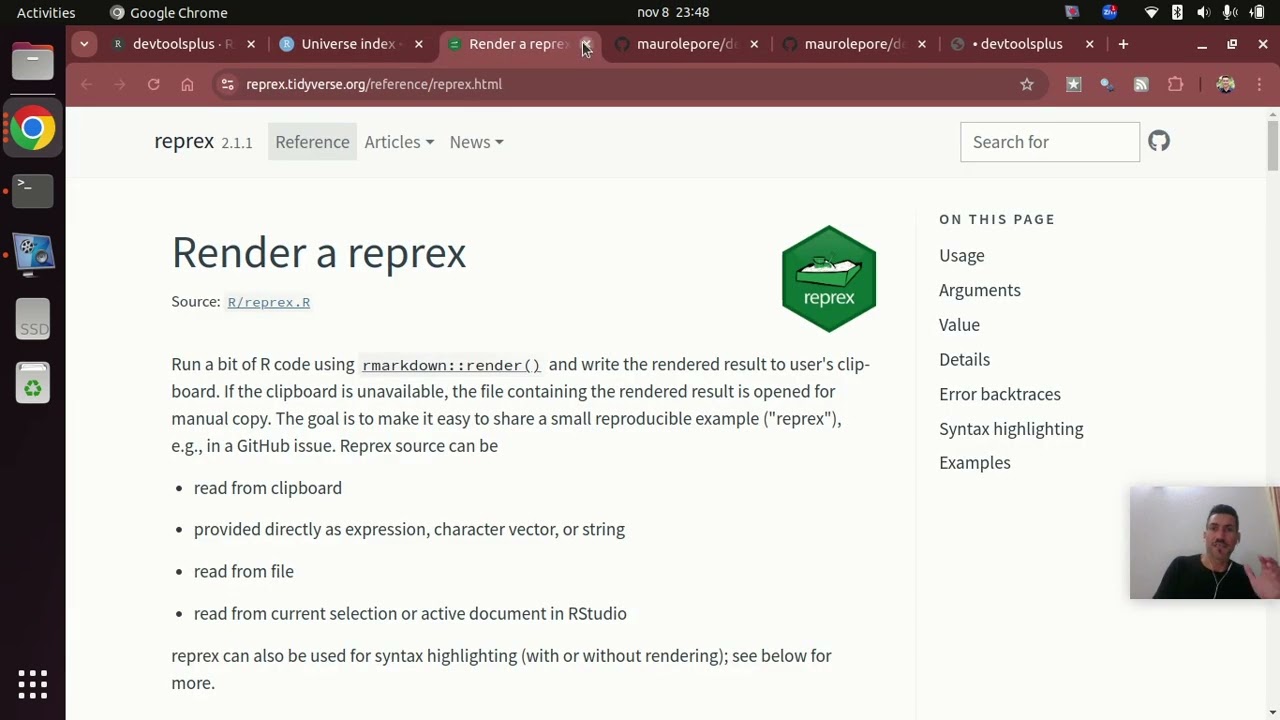
Task: Open the bookmark star extension icon
Action: tap(1073, 84)
